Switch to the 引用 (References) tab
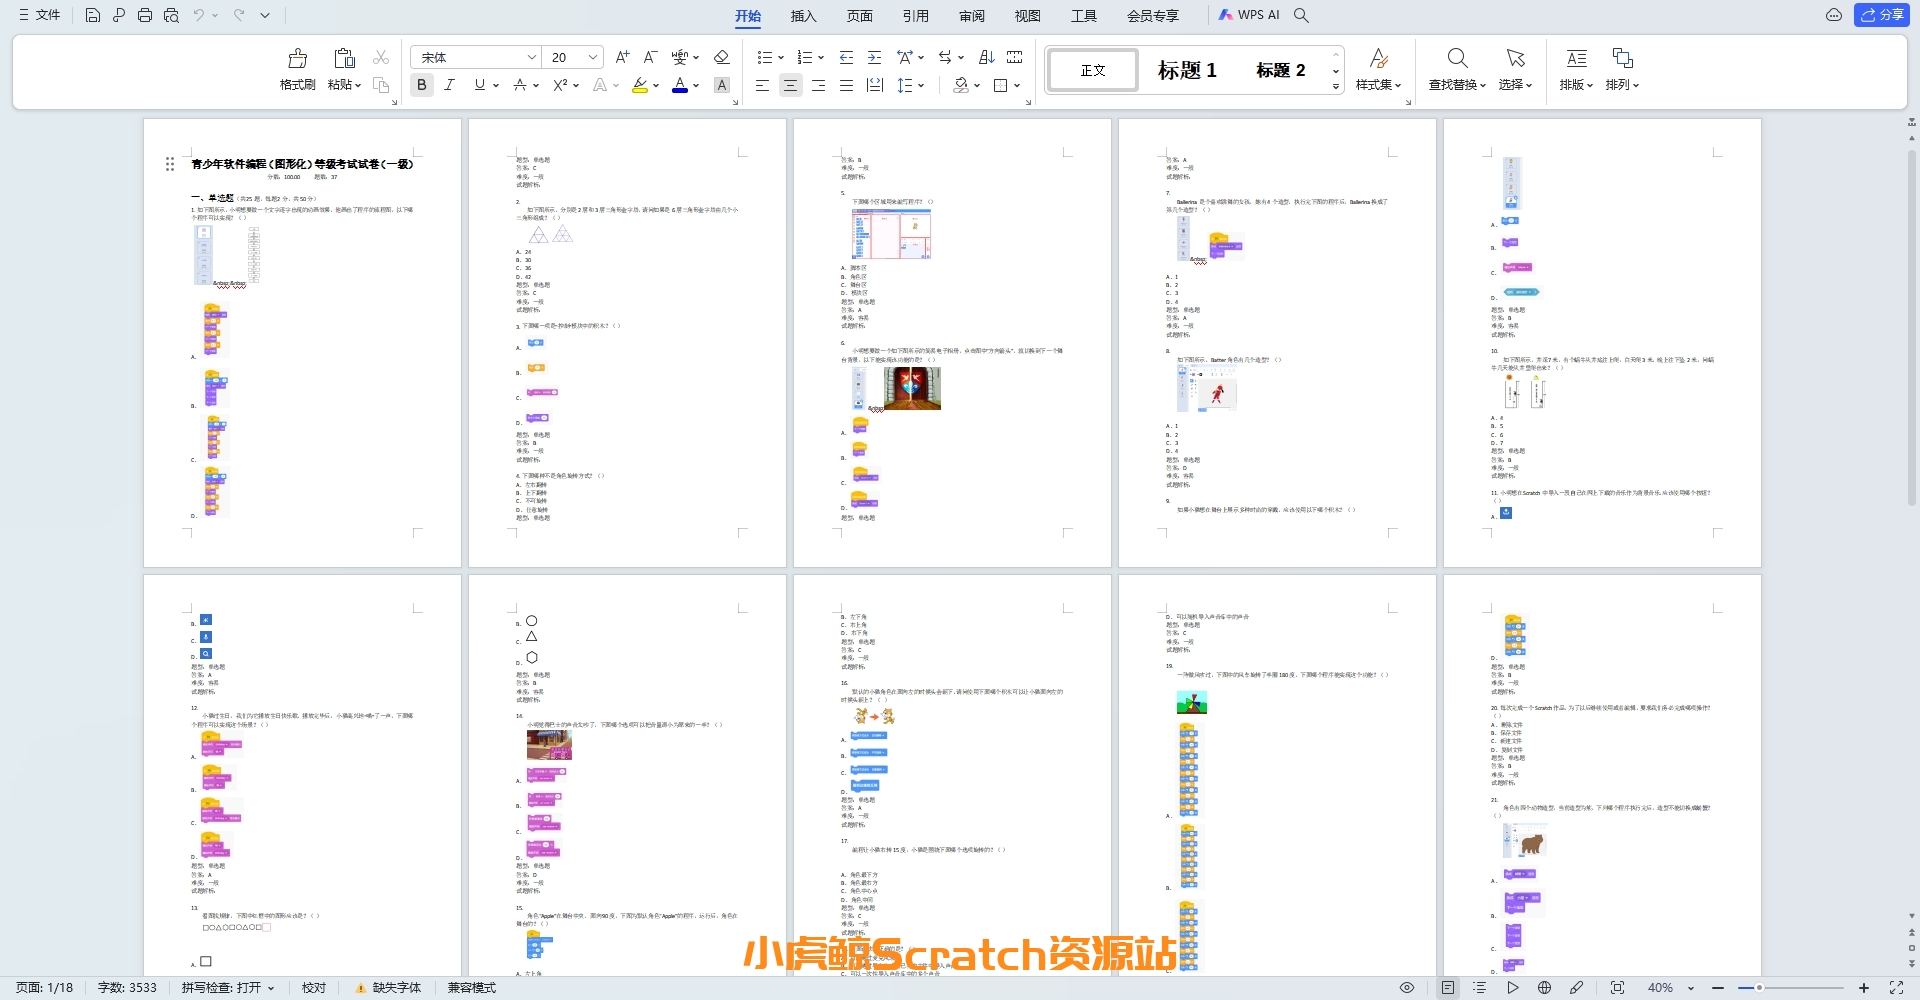Viewport: 1920px width, 1000px height. click(915, 16)
